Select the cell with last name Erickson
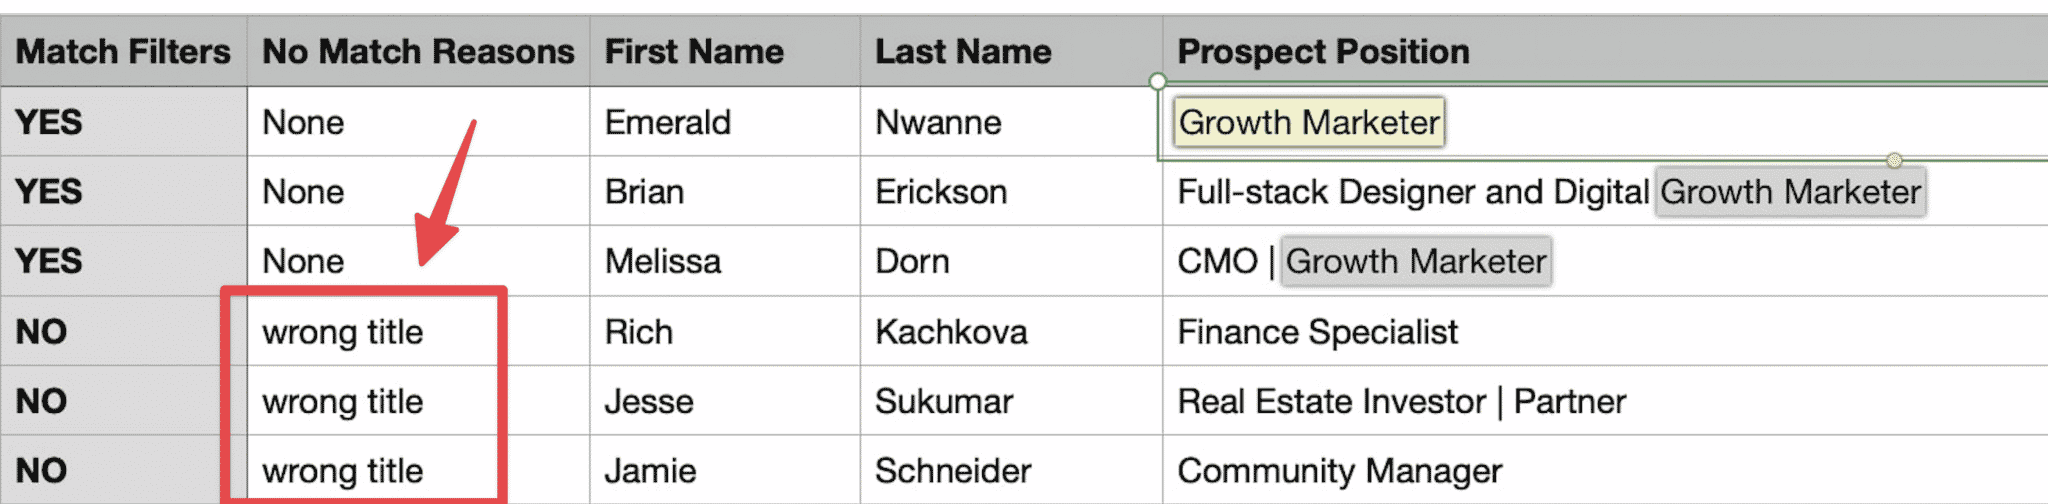This screenshot has width=2048, height=504. coord(1011,191)
